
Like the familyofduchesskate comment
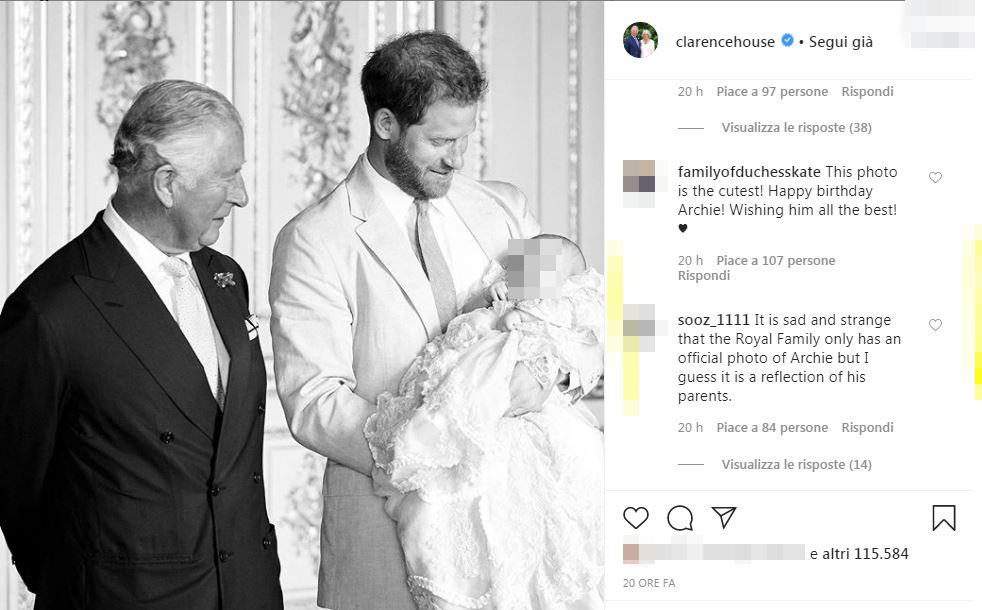point(935,177)
